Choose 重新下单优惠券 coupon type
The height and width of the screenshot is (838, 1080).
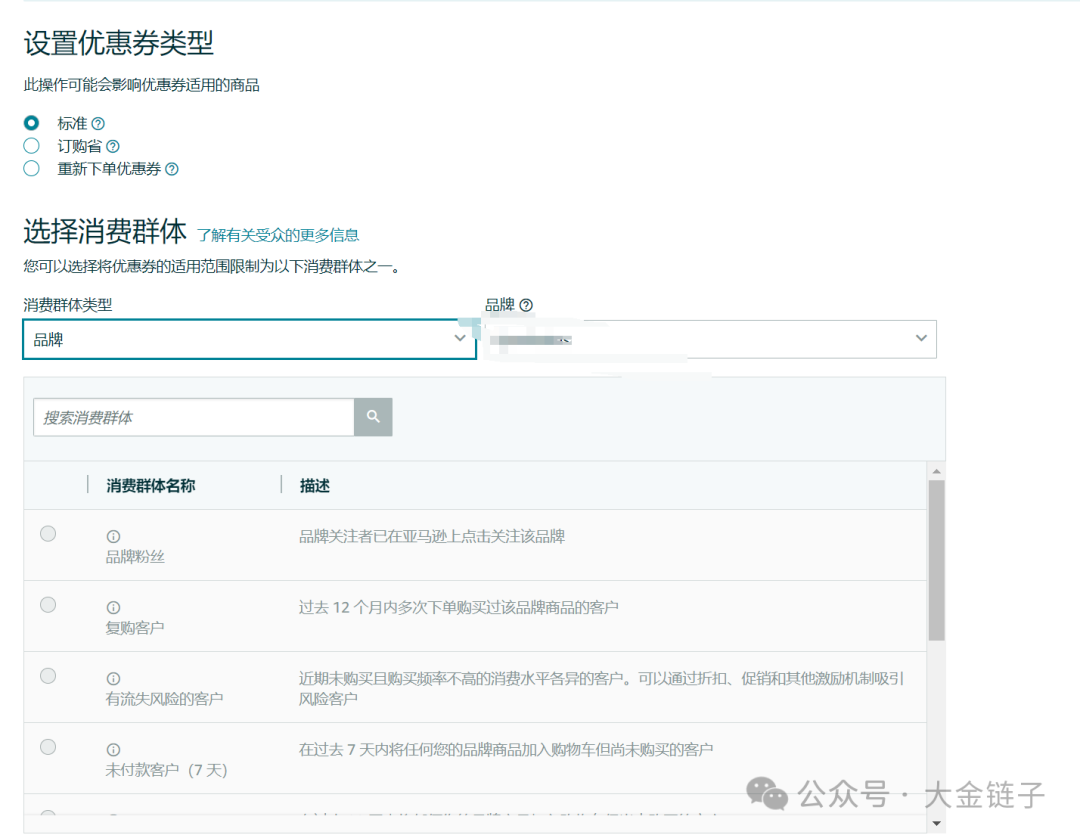pyautogui.click(x=31, y=168)
